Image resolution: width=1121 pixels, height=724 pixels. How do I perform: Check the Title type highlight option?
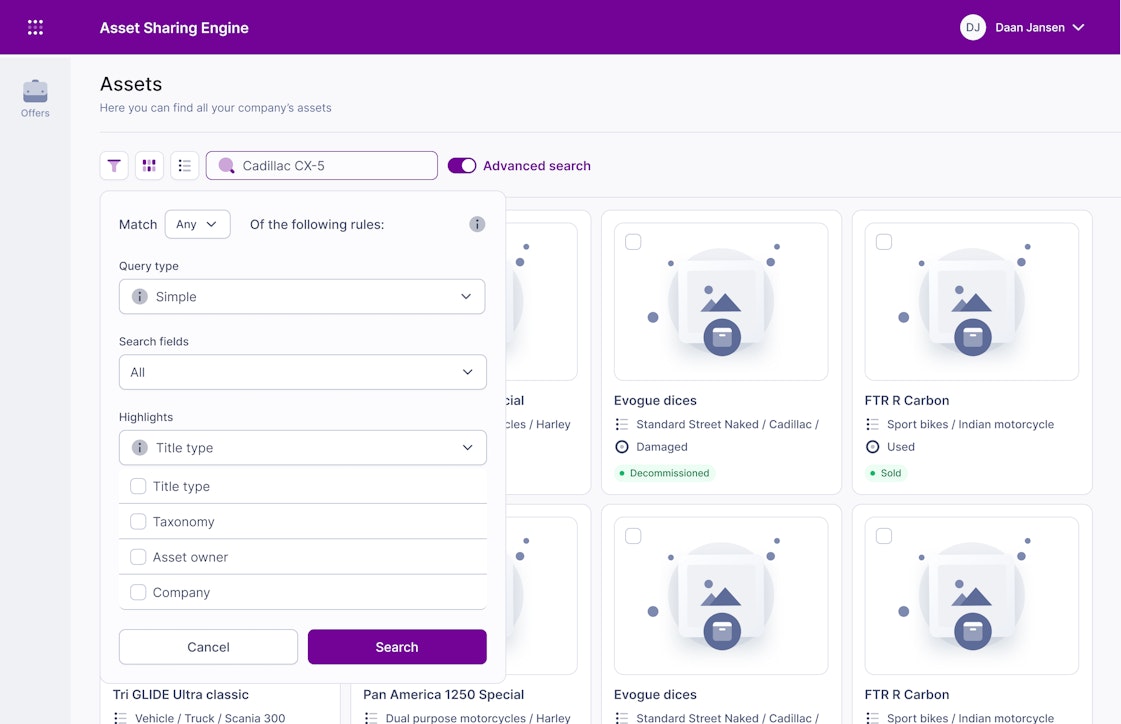click(x=138, y=486)
